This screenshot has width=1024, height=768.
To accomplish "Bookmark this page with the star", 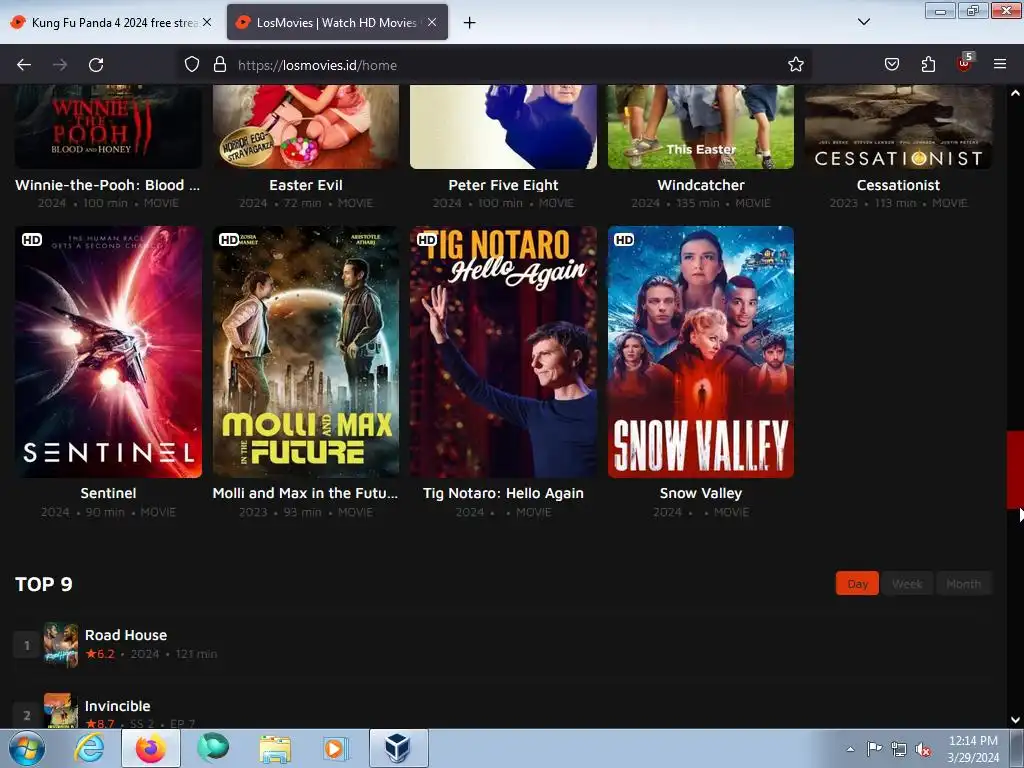I will coord(795,65).
